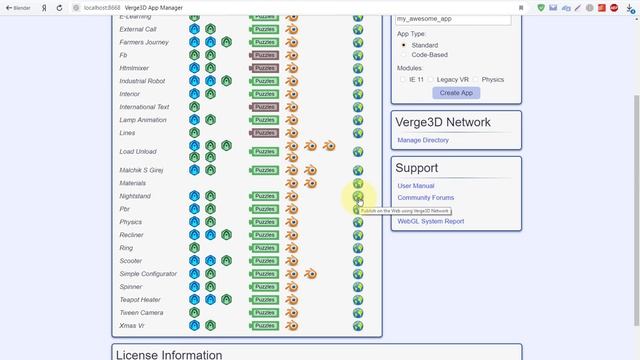Enable the Legacy VR module checkbox
640x360 pixels.
pos(431,79)
